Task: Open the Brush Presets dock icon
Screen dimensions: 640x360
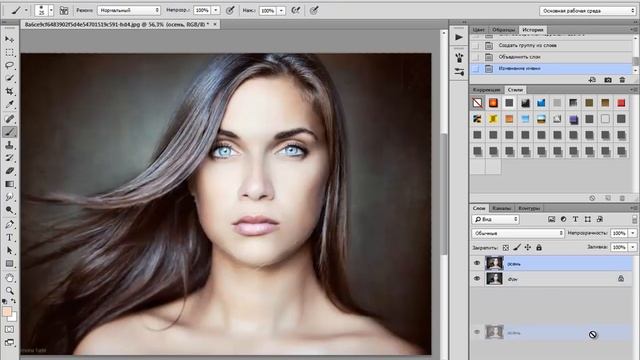Action: [x=459, y=72]
